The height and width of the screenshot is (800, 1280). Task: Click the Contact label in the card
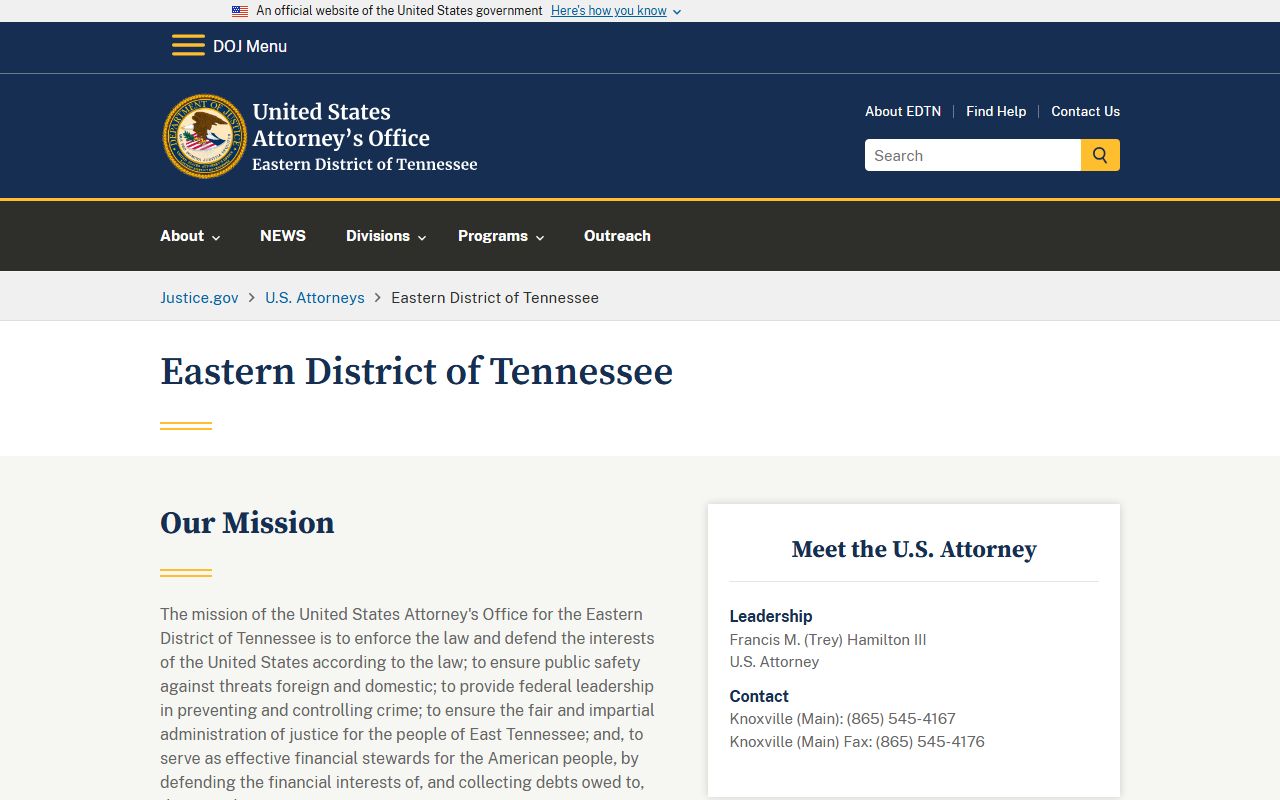click(x=759, y=696)
